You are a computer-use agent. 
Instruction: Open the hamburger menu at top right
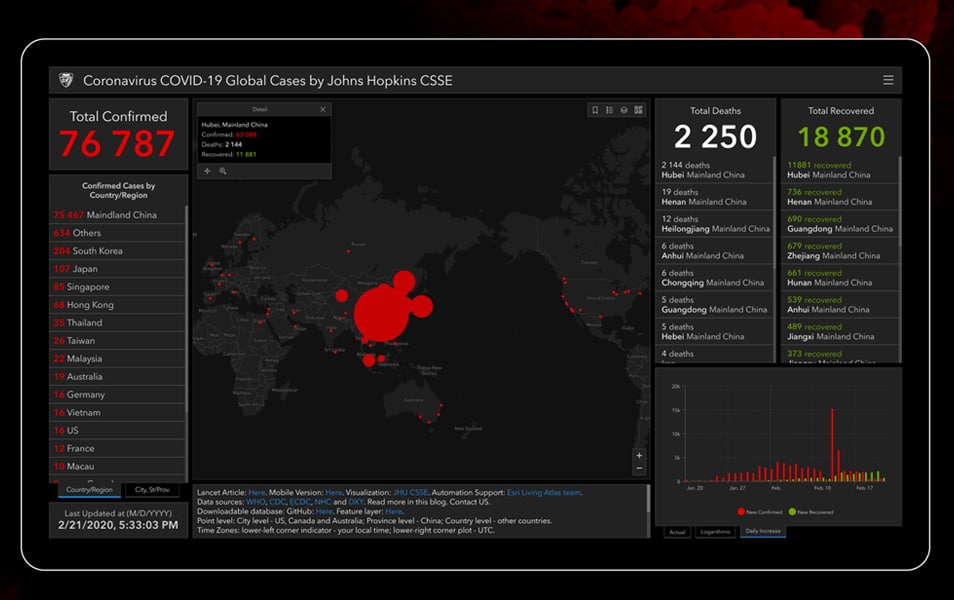coord(888,80)
